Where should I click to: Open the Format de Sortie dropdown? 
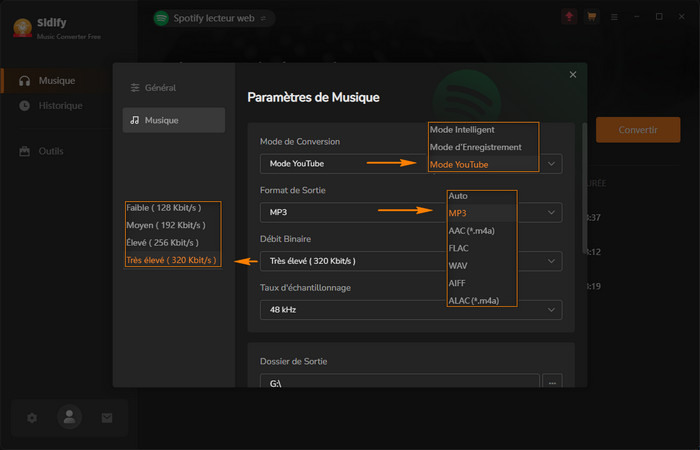410,212
